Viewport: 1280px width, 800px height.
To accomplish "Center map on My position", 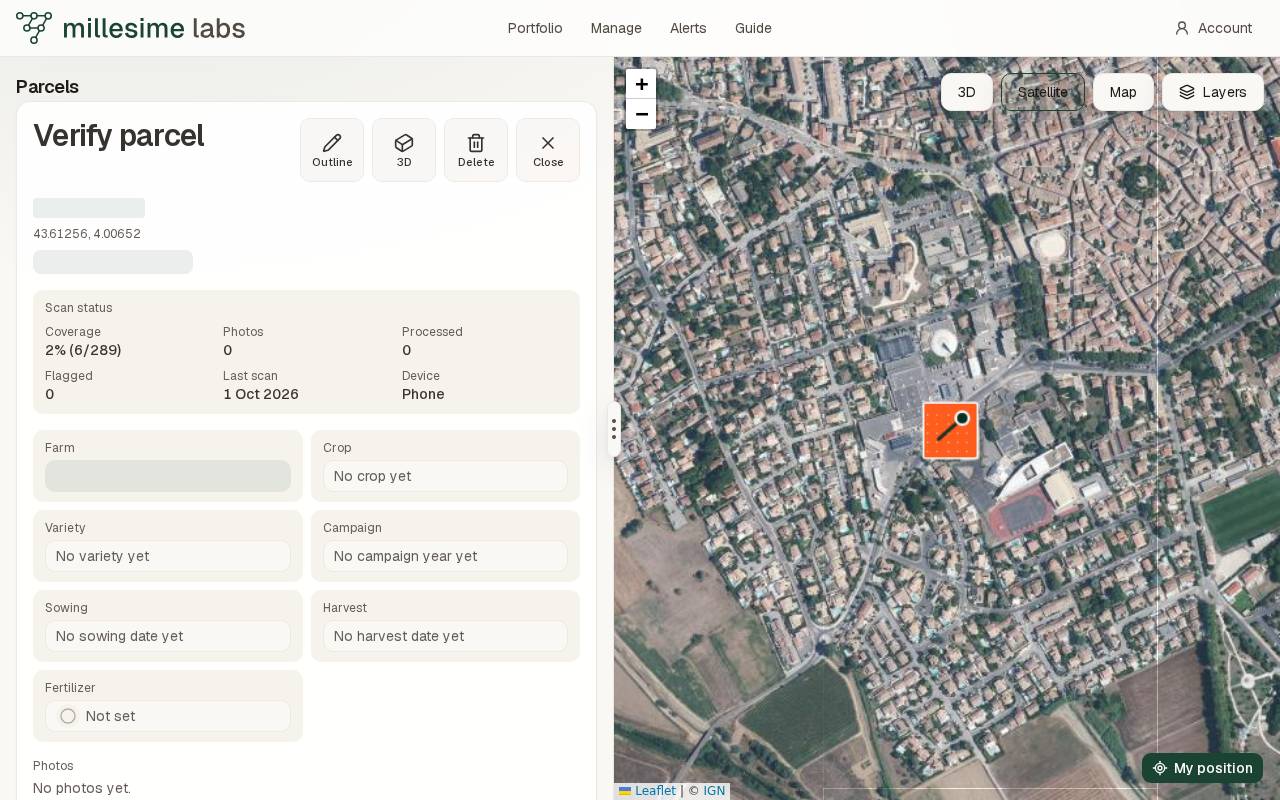I will 1202,768.
